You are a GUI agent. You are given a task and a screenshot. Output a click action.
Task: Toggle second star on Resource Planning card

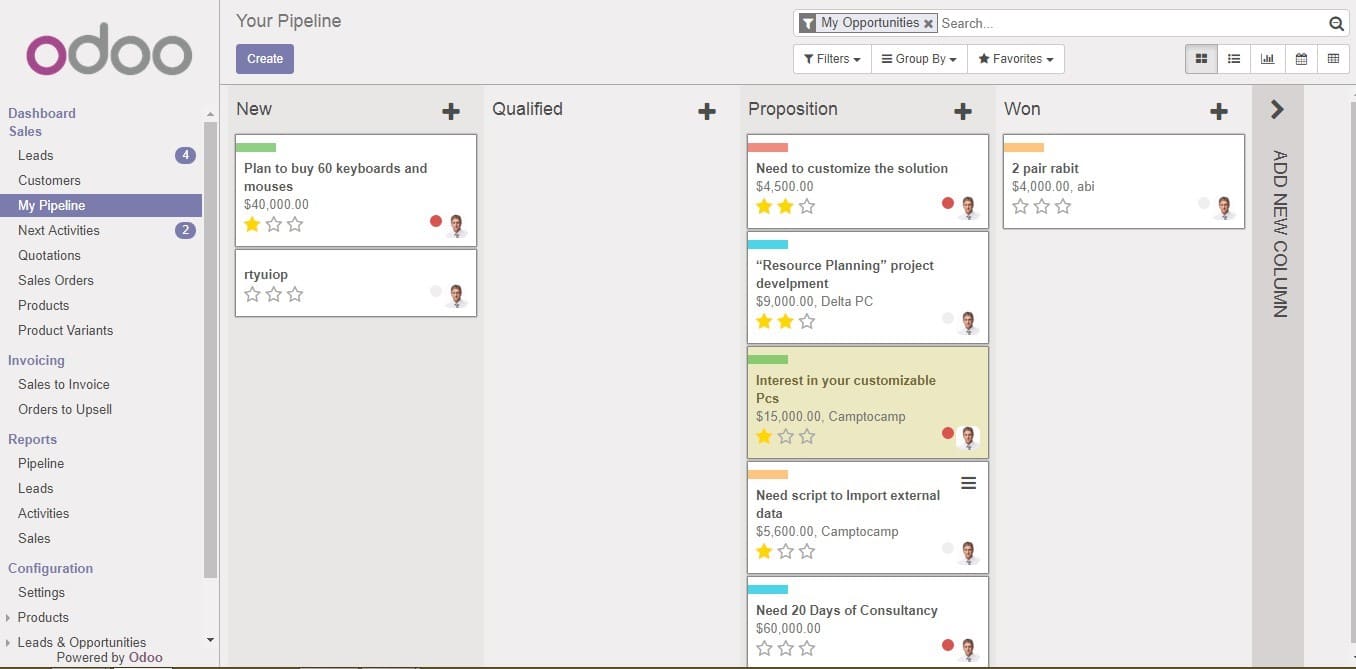(786, 322)
